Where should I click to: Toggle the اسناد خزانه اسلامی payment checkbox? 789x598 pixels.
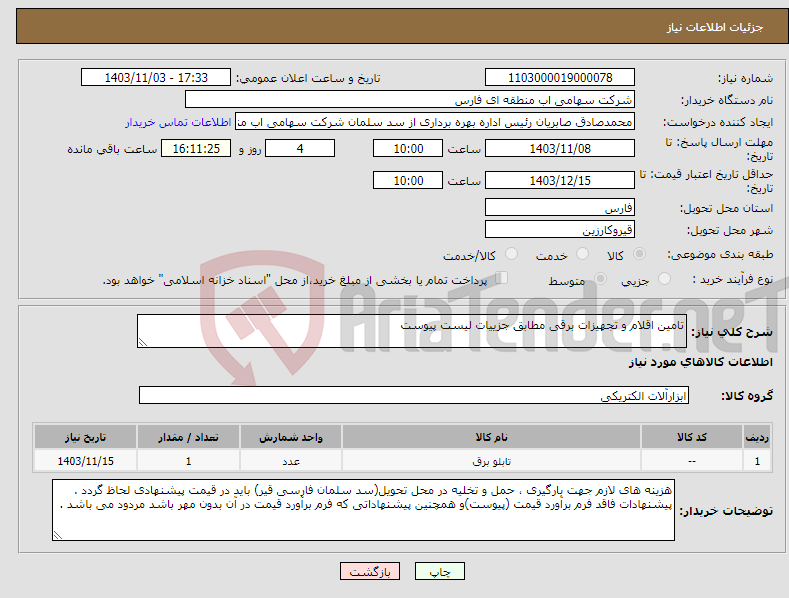click(502, 278)
